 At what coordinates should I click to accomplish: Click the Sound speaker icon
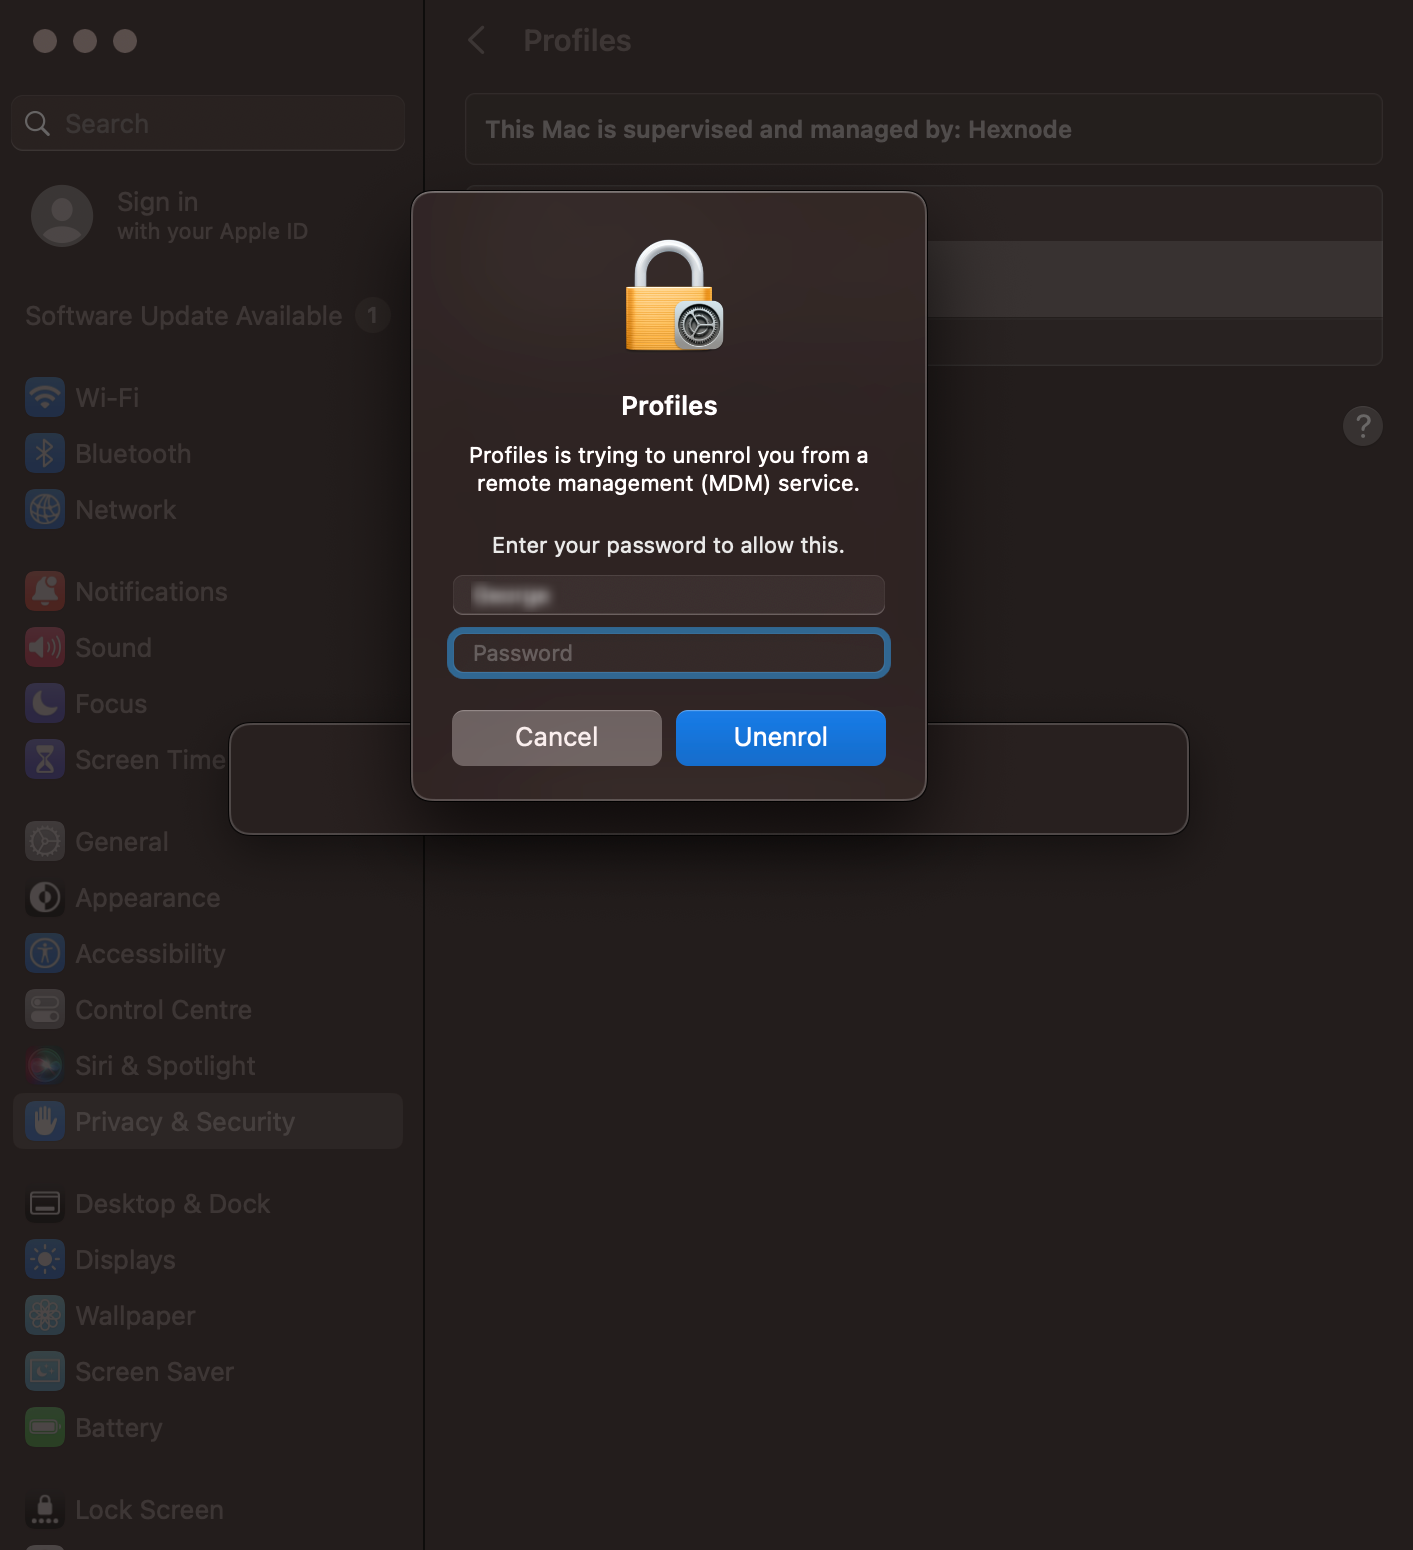(x=45, y=648)
